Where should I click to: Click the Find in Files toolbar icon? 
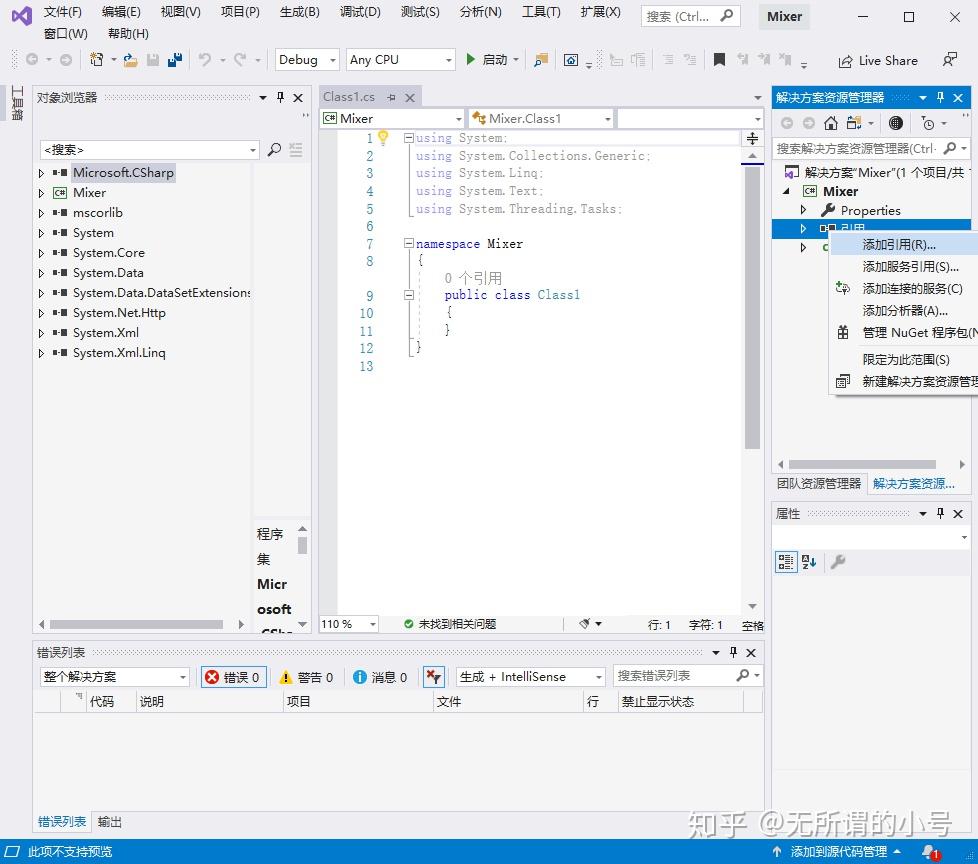point(541,60)
